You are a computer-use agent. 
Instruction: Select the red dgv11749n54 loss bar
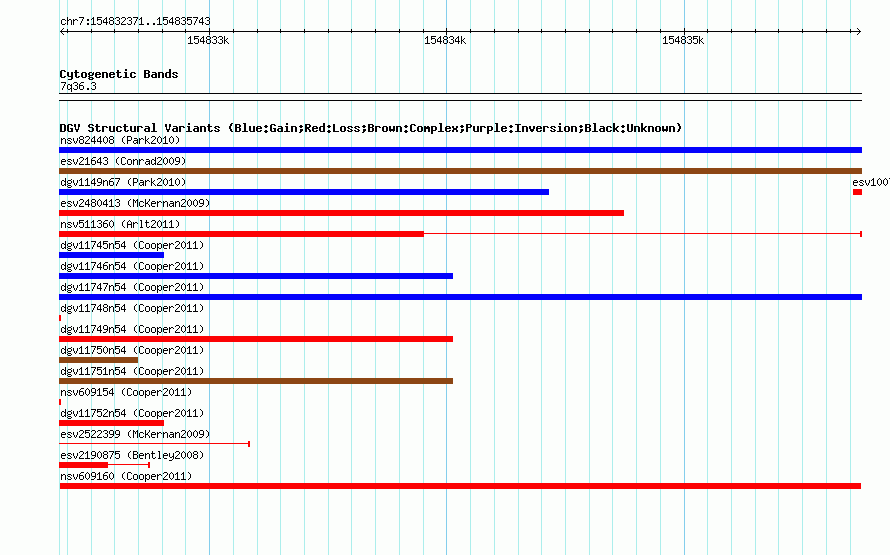click(x=256, y=339)
